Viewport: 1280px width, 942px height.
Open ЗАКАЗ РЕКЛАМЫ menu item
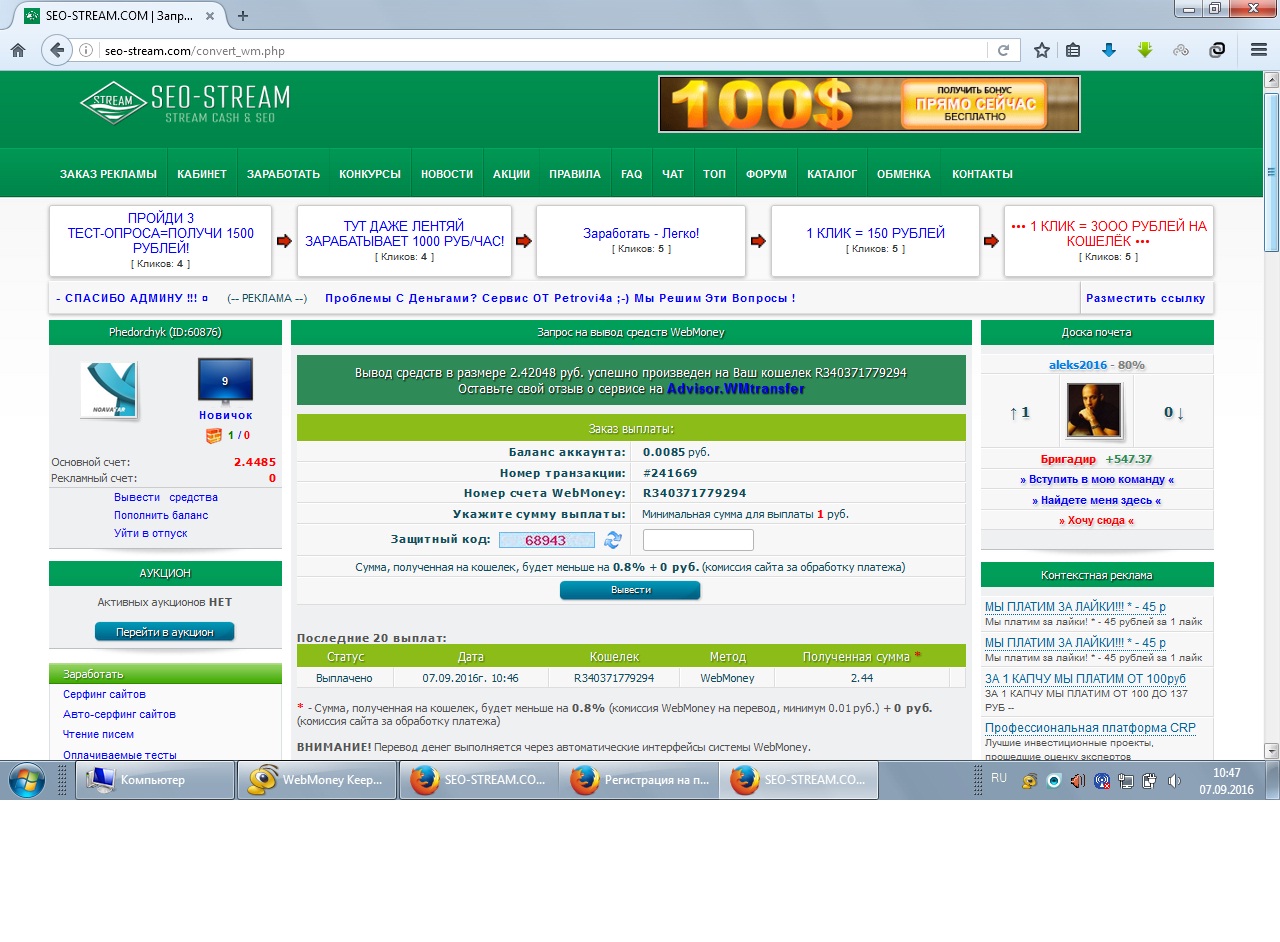pos(108,174)
